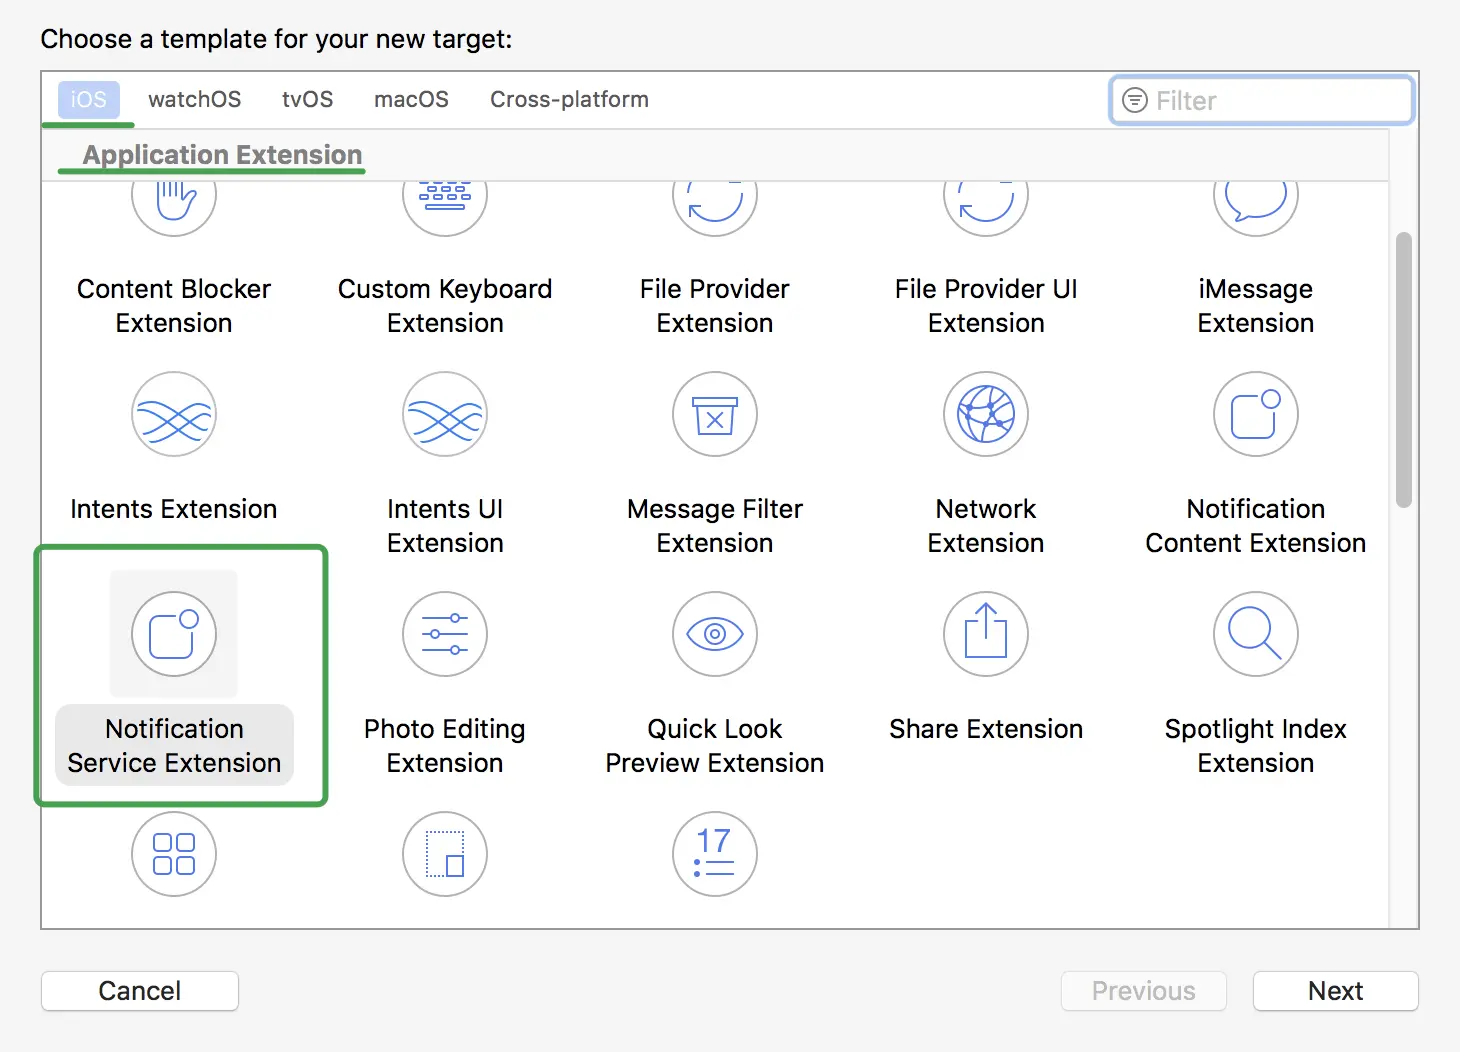The height and width of the screenshot is (1052, 1460).
Task: Pick the File Provider UI Extension icon
Action: [986, 208]
